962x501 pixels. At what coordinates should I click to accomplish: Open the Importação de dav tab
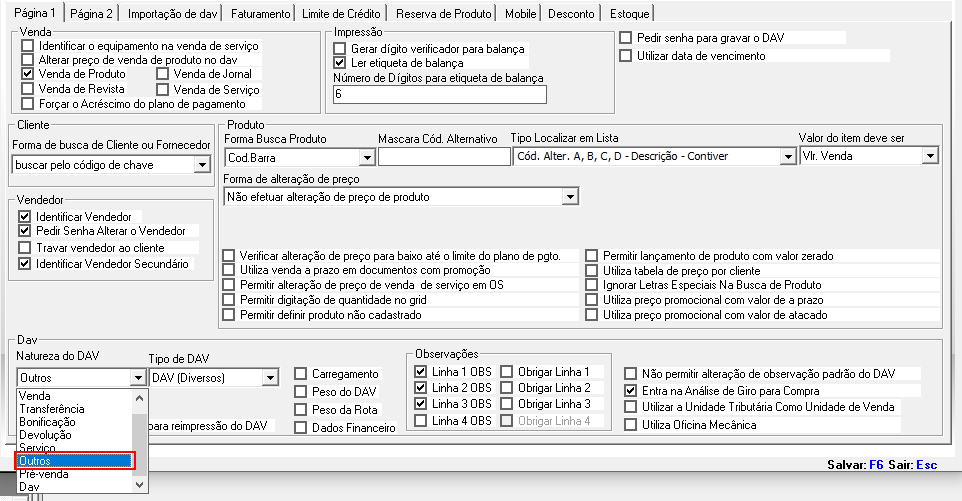[x=172, y=13]
